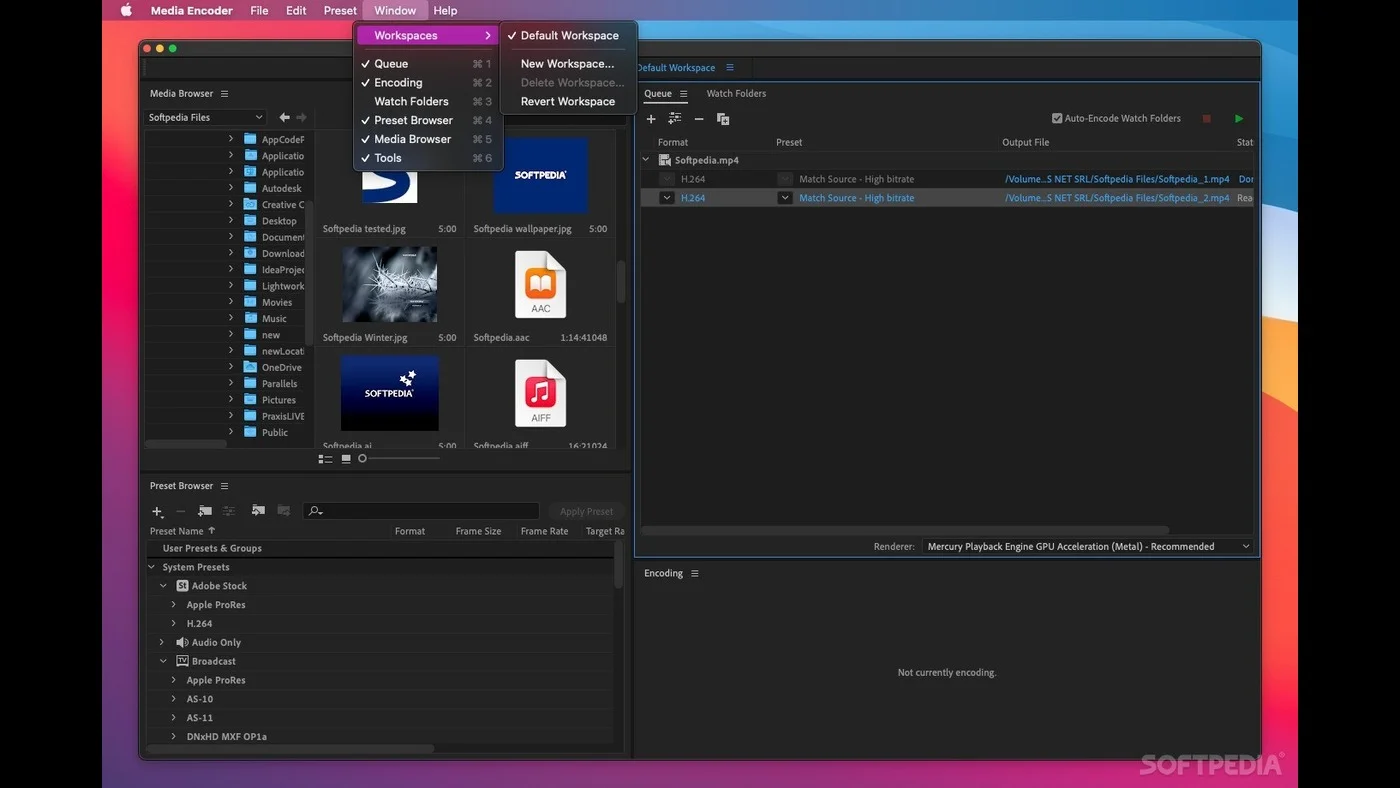Open the Encoding panel menu icon
Viewport: 1400px width, 788px height.
(695, 573)
